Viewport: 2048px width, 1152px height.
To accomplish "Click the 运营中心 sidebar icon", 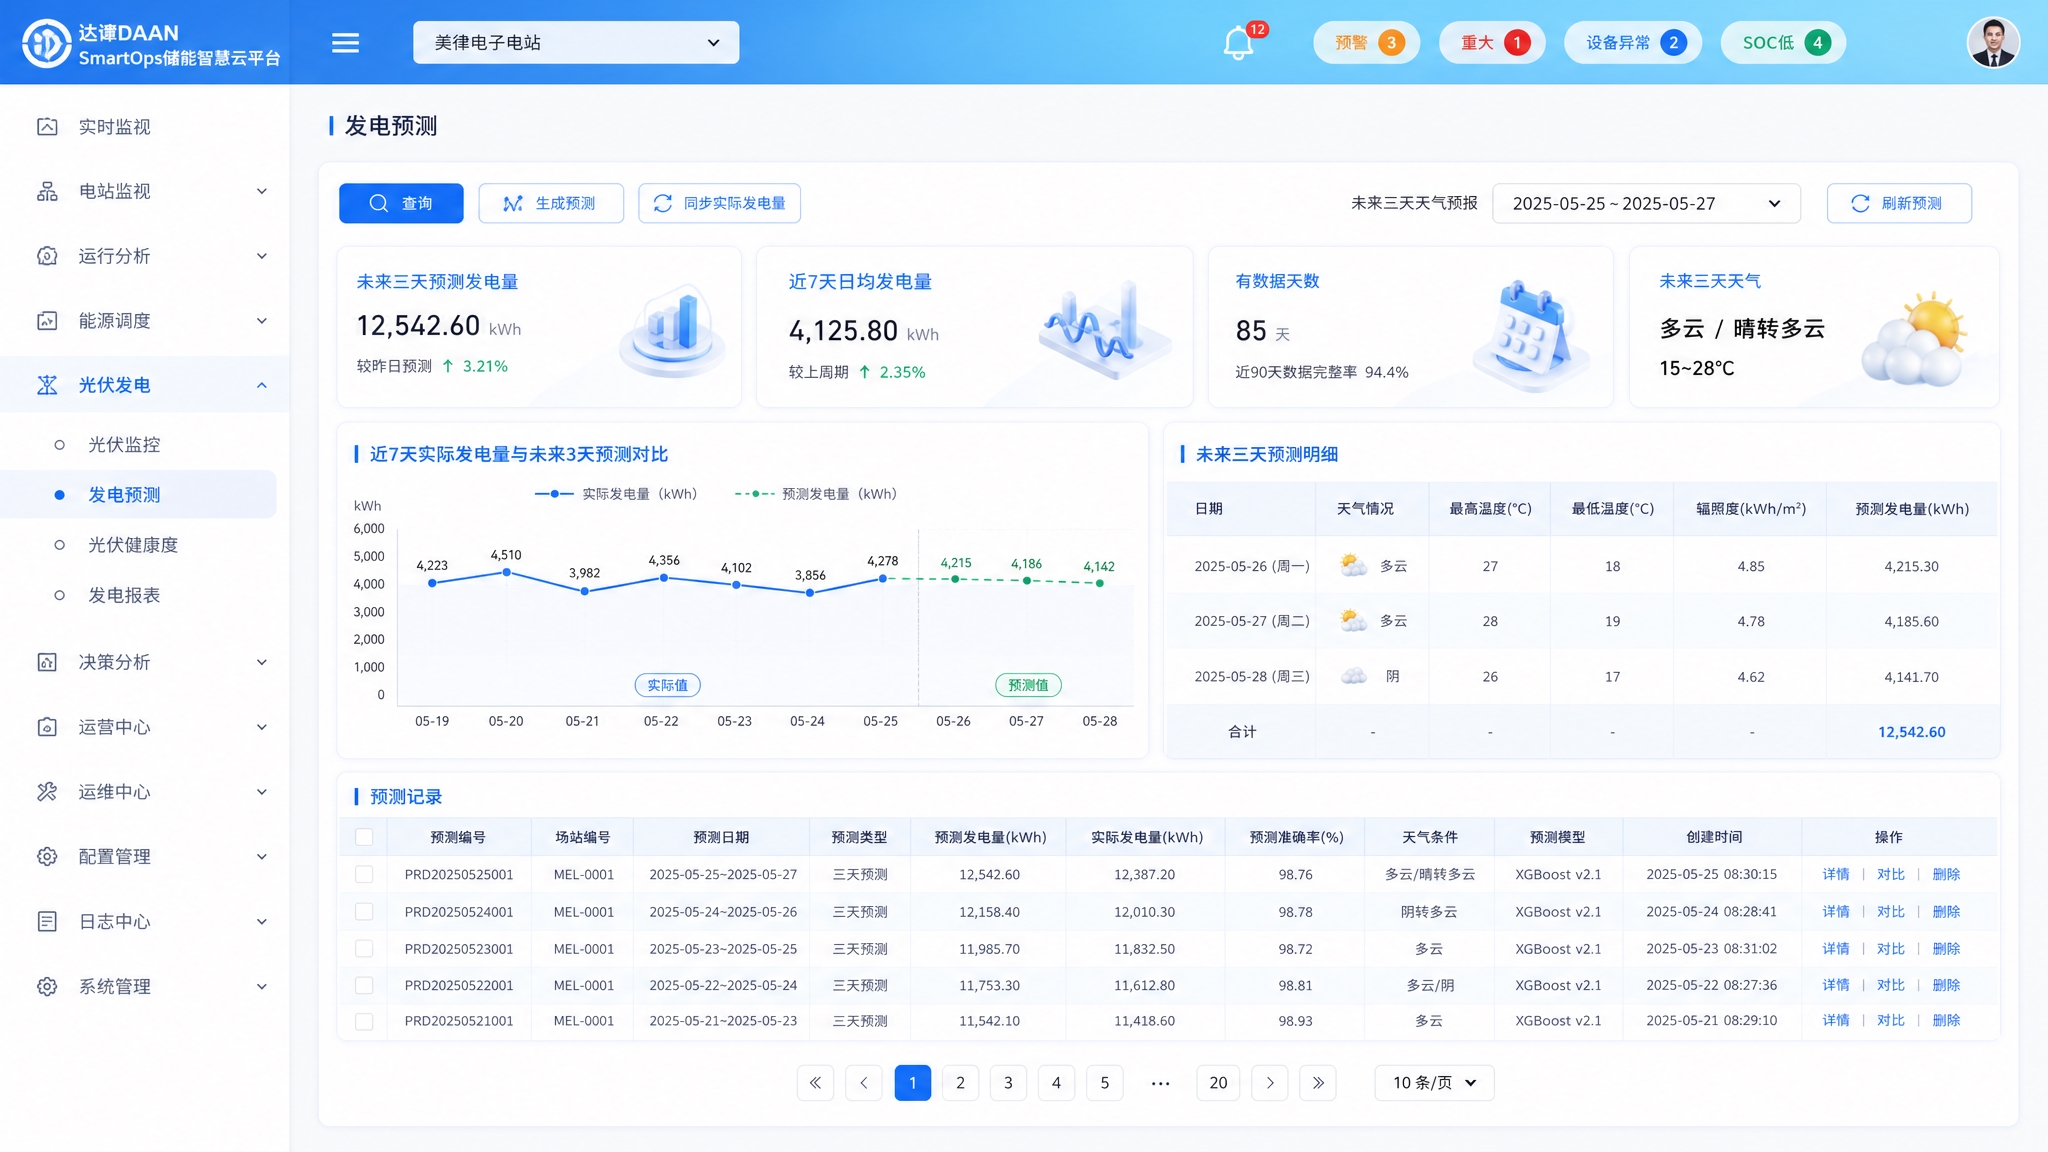I will (47, 727).
